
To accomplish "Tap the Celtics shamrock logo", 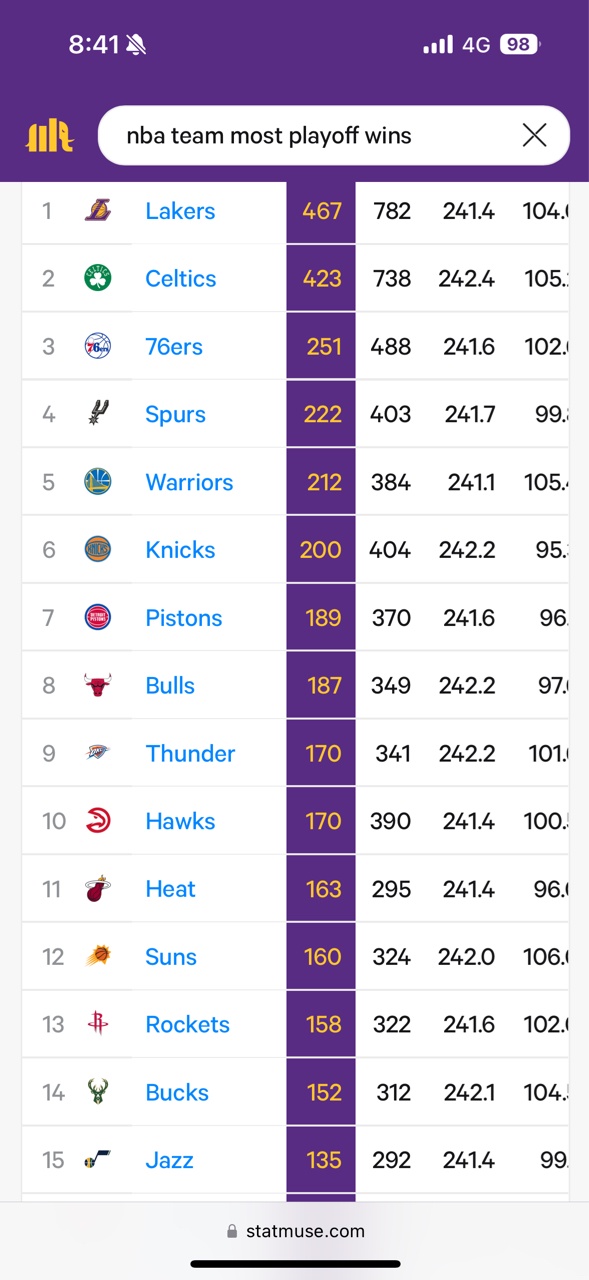I will pyautogui.click(x=98, y=278).
